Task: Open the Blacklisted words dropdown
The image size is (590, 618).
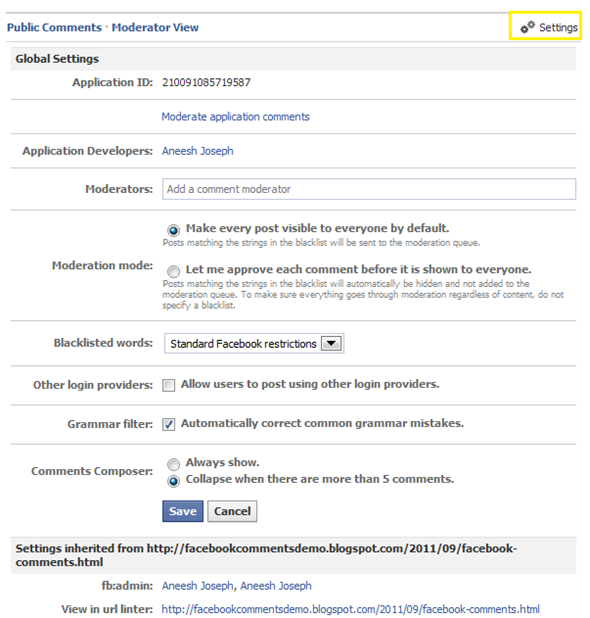Action: coord(254,344)
